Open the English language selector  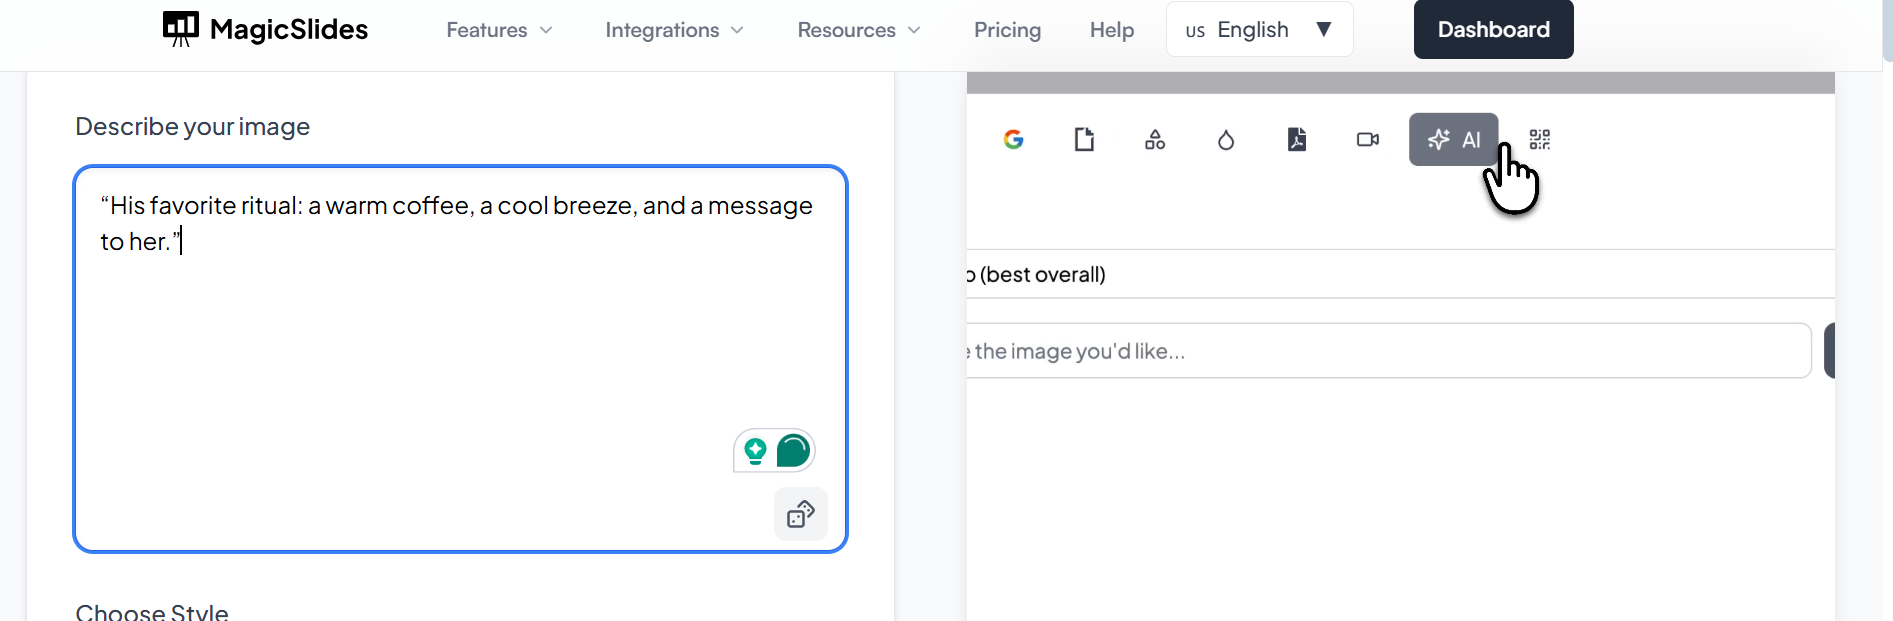point(1259,30)
